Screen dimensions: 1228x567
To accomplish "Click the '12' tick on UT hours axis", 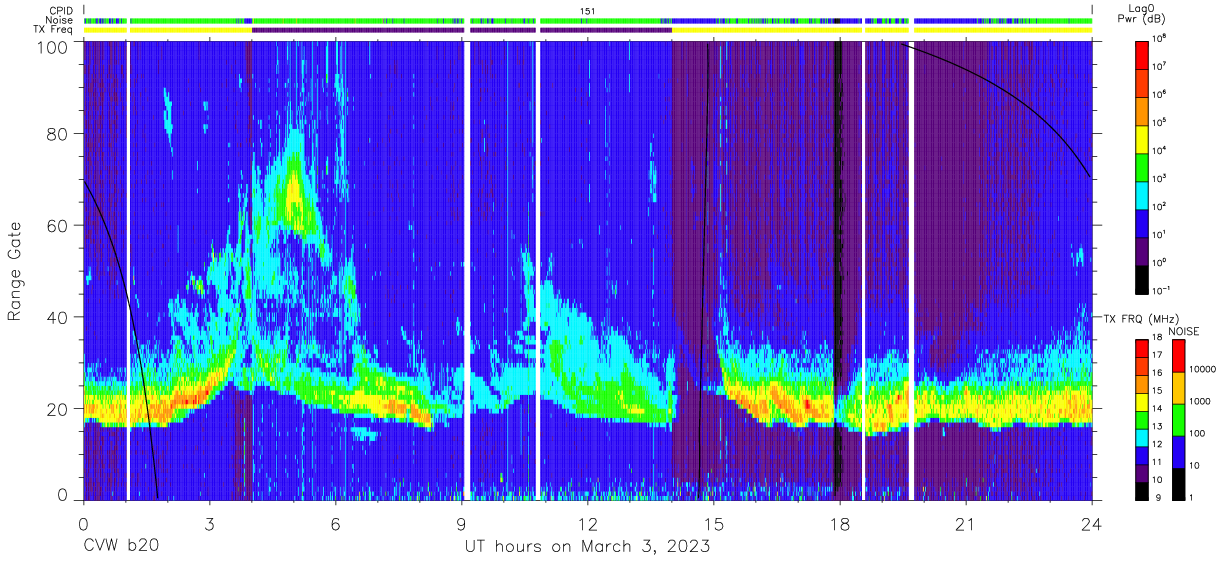I will [588, 523].
